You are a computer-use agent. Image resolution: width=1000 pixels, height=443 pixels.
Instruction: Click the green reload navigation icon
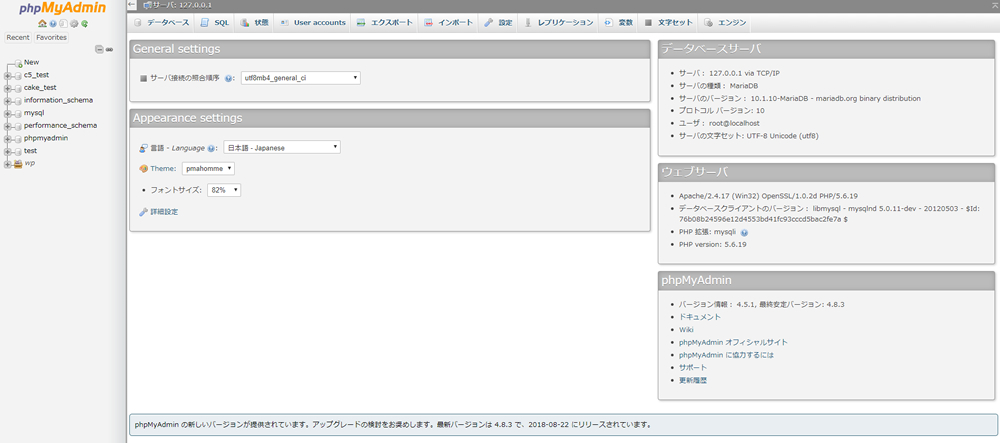click(x=85, y=23)
